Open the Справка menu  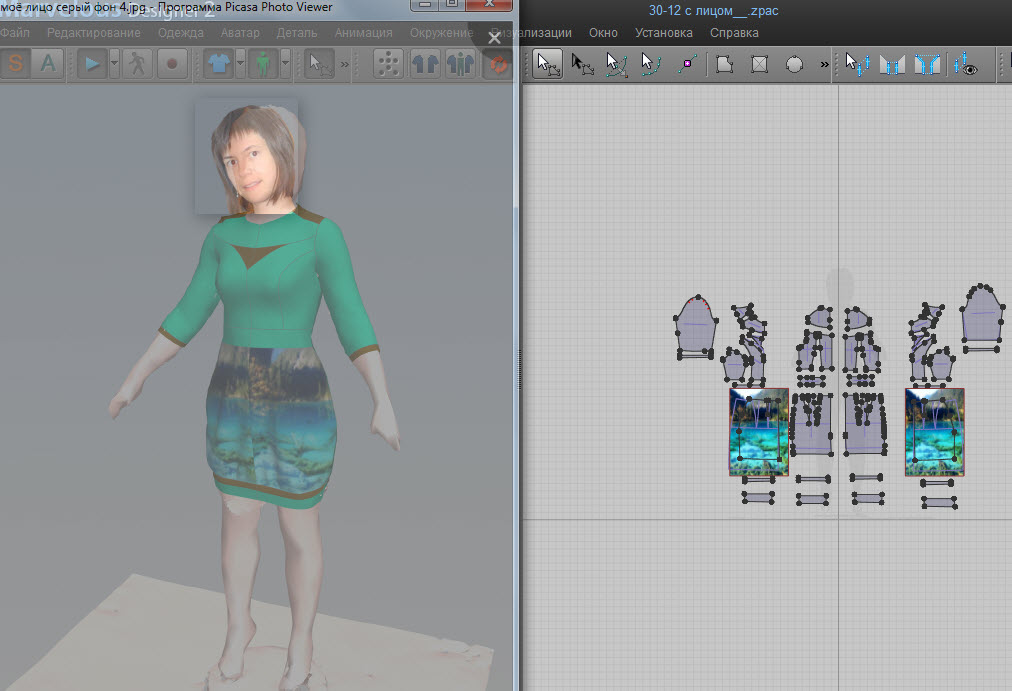(x=734, y=32)
